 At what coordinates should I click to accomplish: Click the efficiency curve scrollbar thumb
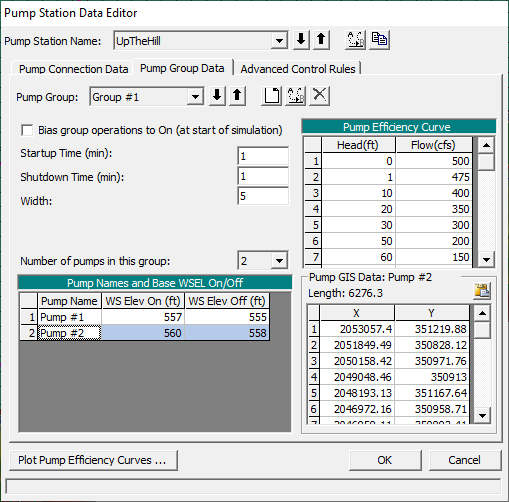pyautogui.click(x=486, y=162)
